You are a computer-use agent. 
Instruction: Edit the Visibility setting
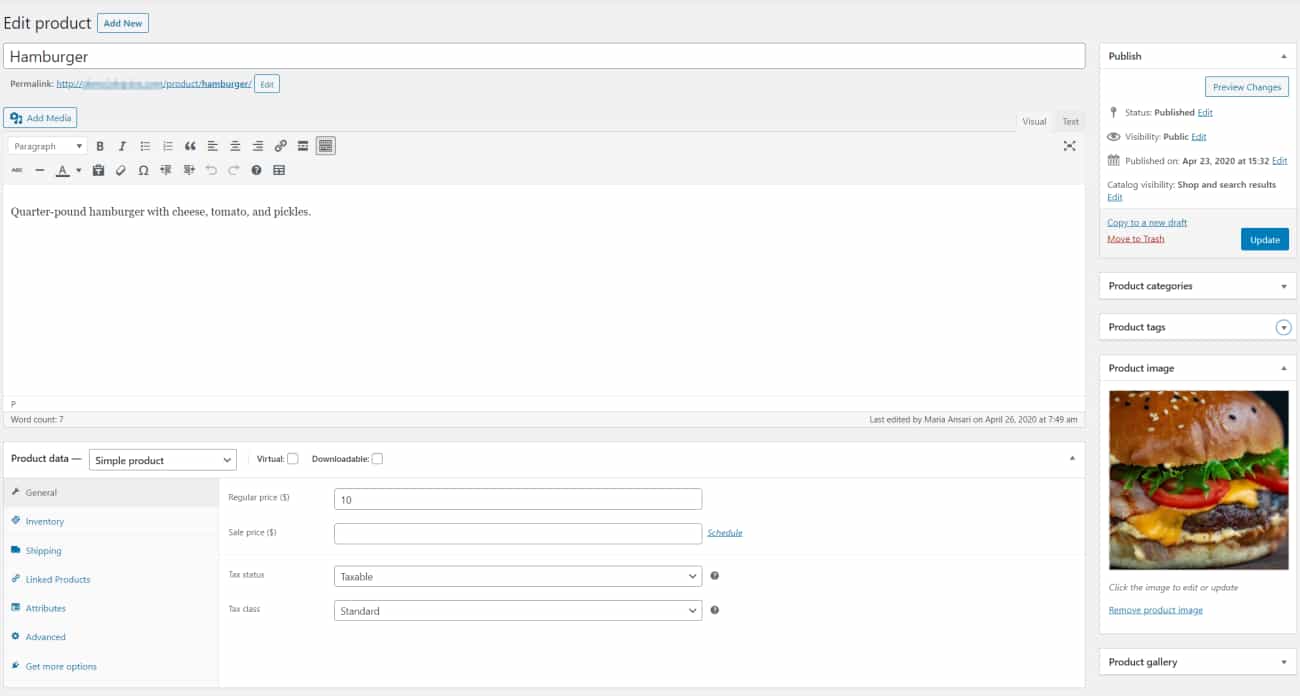coord(1199,137)
